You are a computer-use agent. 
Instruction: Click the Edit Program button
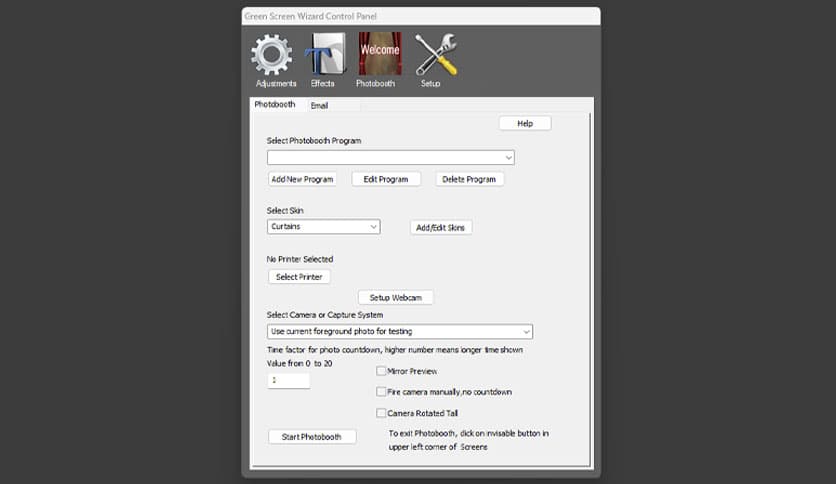pyautogui.click(x=385, y=179)
